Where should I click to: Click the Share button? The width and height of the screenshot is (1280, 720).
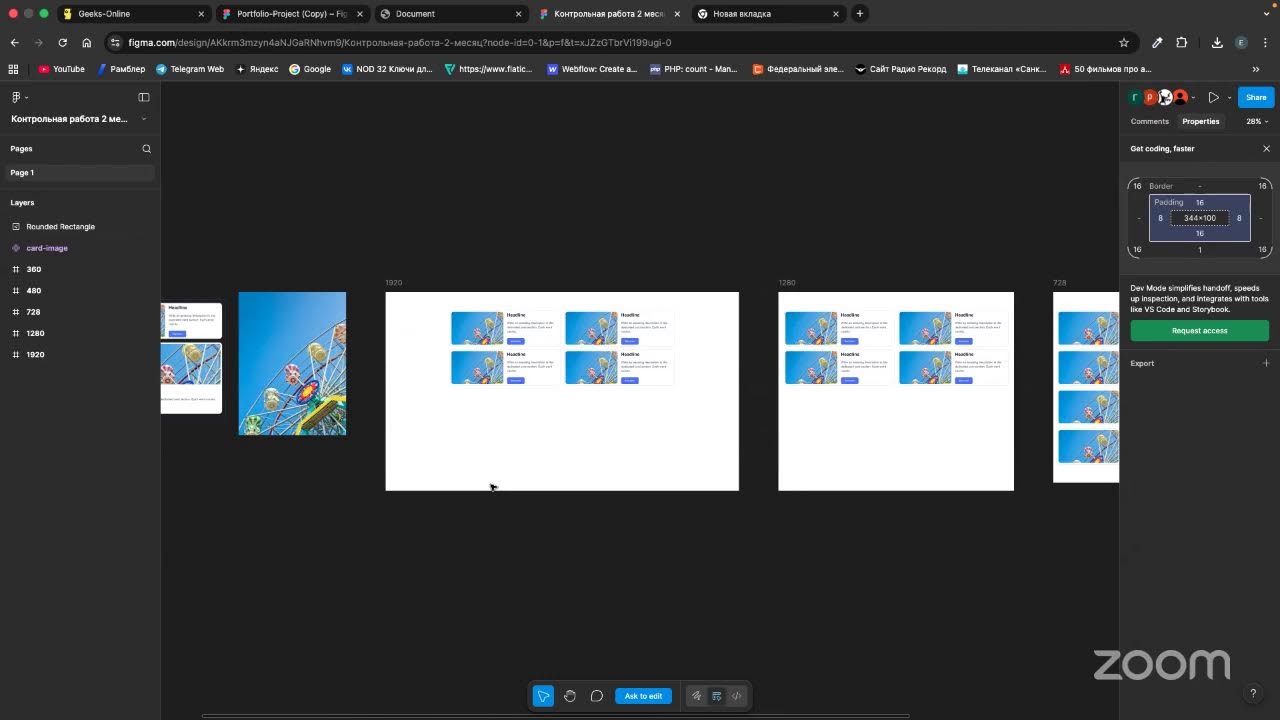(1256, 97)
